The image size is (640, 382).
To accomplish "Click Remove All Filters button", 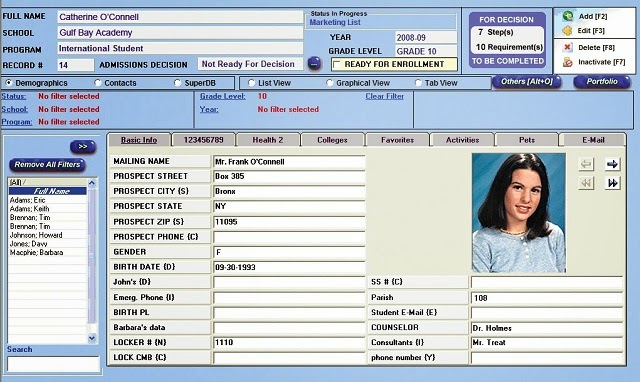I will pyautogui.click(x=47, y=164).
